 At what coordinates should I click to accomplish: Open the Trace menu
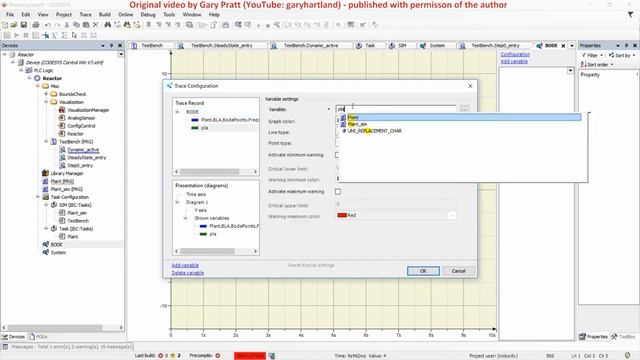point(85,14)
